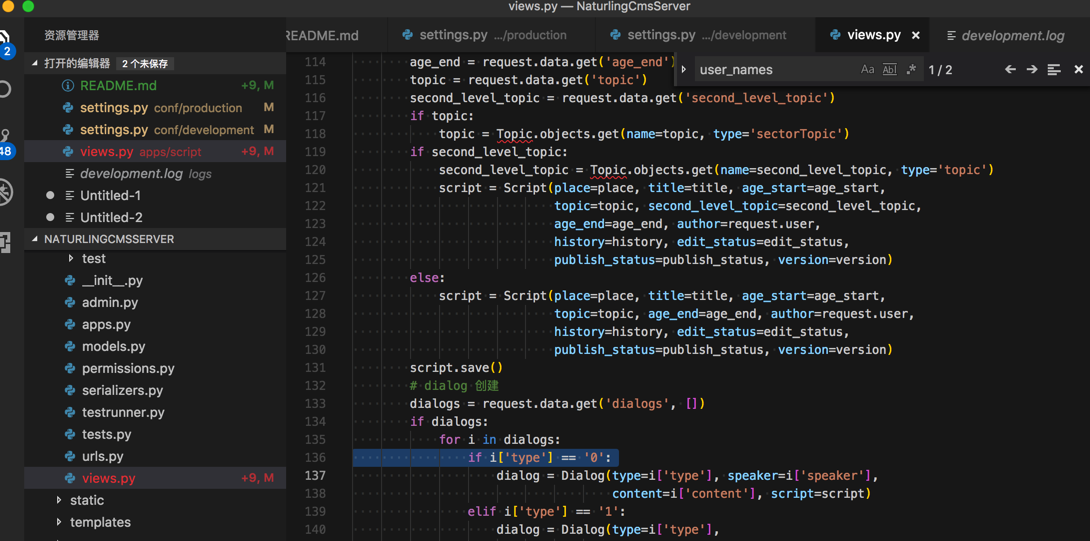Click the script.save() code line

456,367
